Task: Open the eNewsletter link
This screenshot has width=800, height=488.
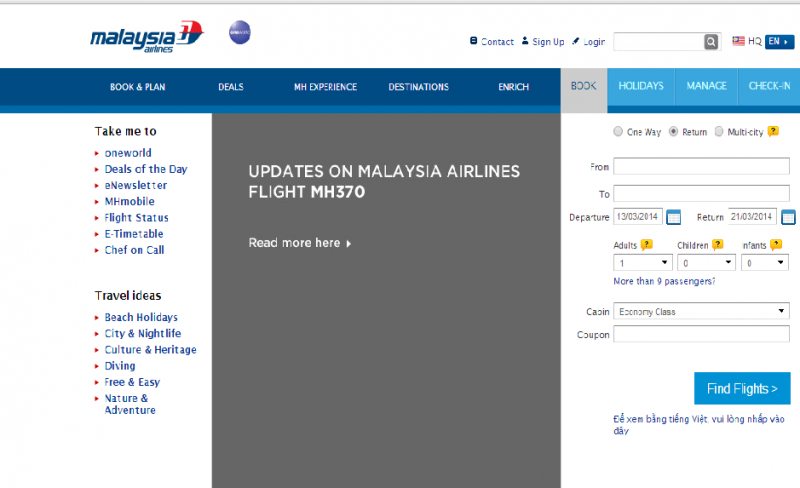Action: pyautogui.click(x=136, y=185)
